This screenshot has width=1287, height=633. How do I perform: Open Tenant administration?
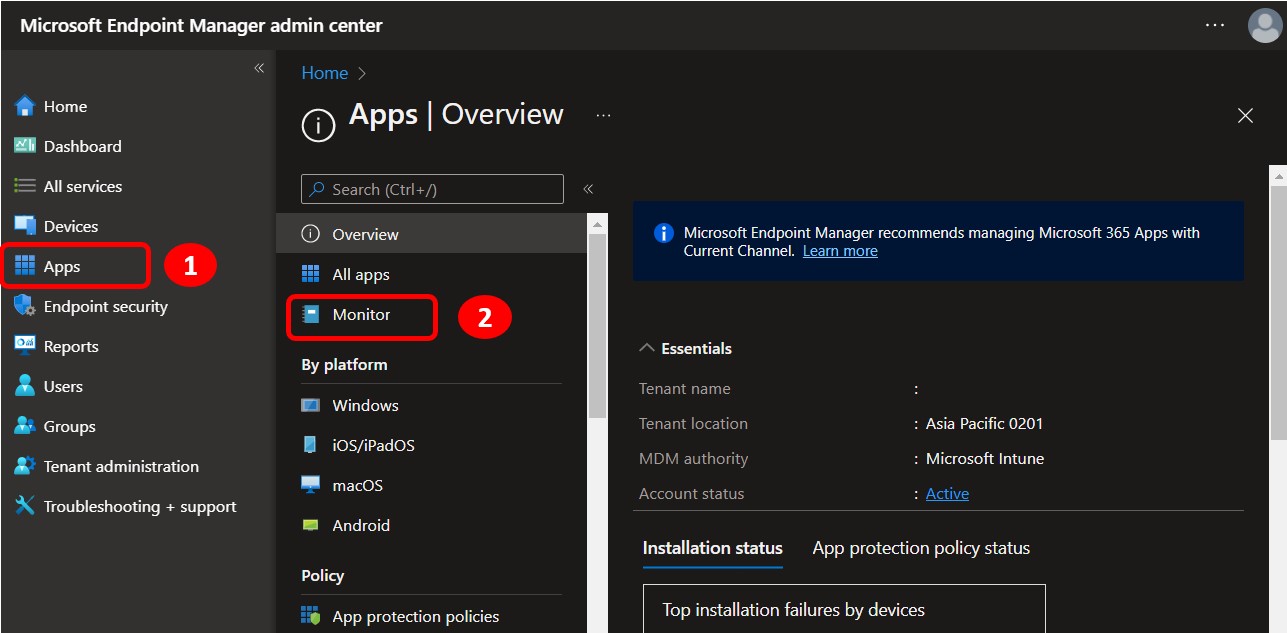tap(120, 466)
